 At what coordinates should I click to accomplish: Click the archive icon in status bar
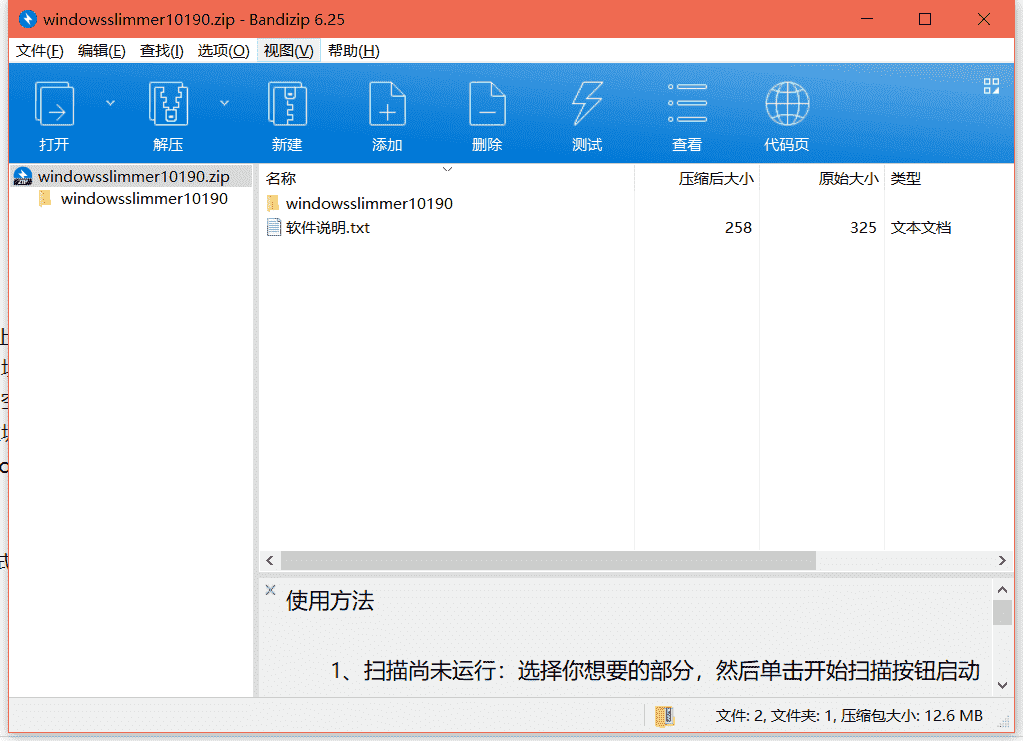[664, 716]
